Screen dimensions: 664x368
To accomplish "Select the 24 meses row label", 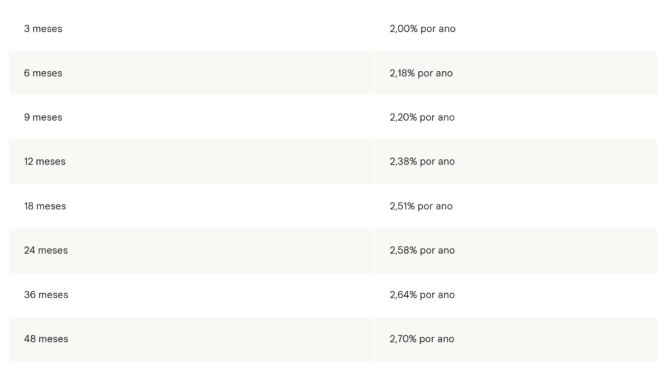I will click(46, 250).
